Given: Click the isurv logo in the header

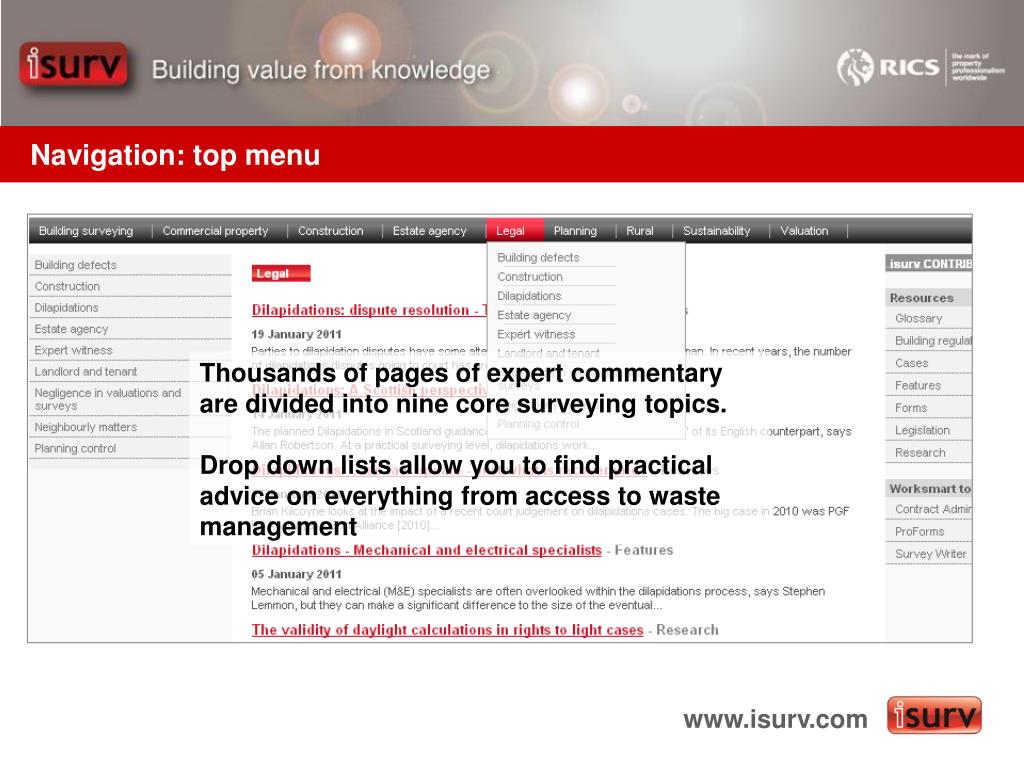Looking at the screenshot, I should click(74, 65).
